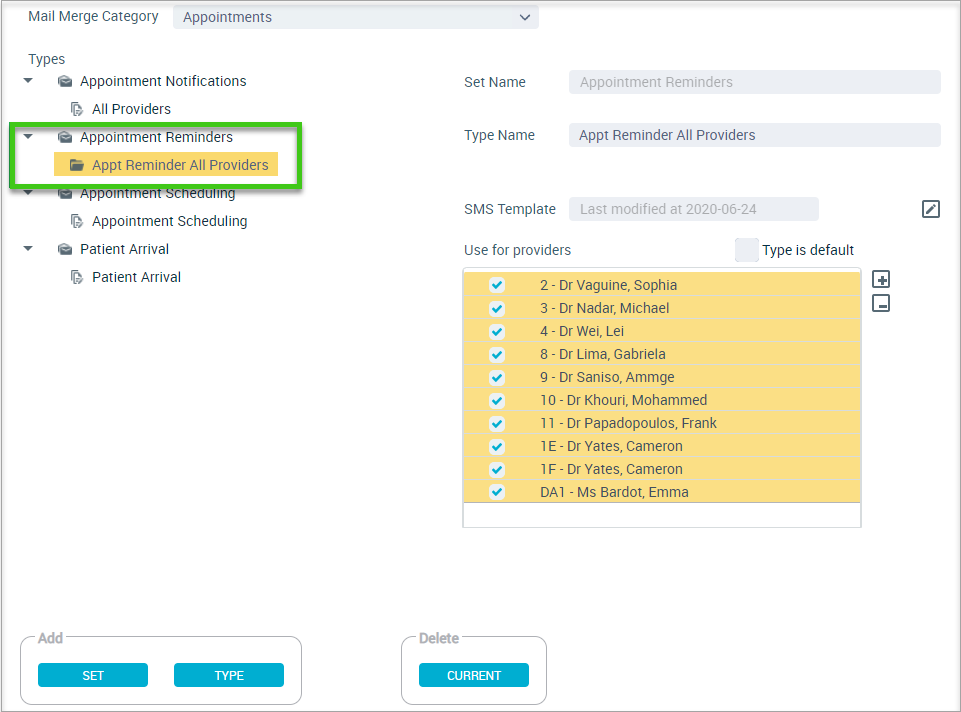Select provider name "4 - Dr Wei, Lei"
Screen dimensions: 961x712
[x=582, y=331]
